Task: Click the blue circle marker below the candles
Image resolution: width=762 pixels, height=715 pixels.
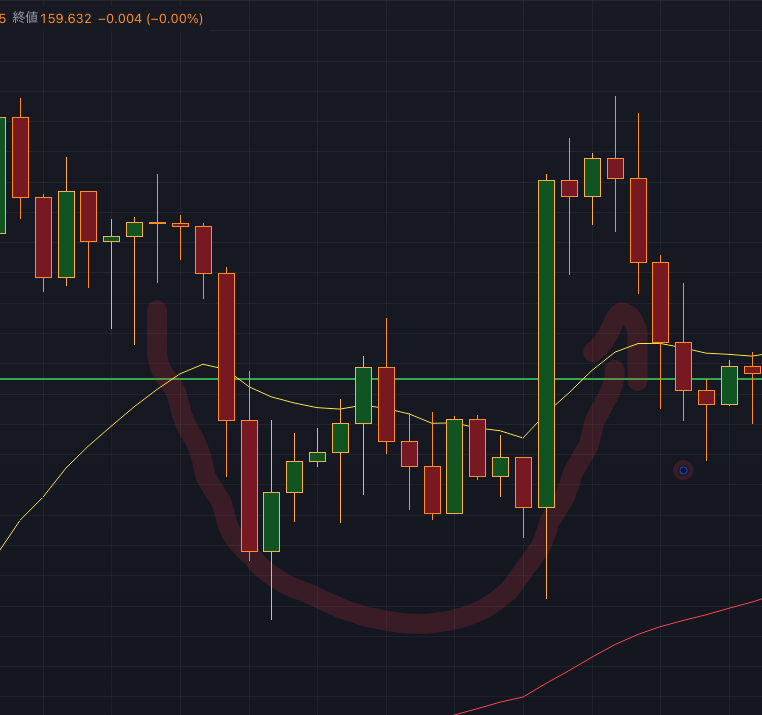Action: [683, 470]
